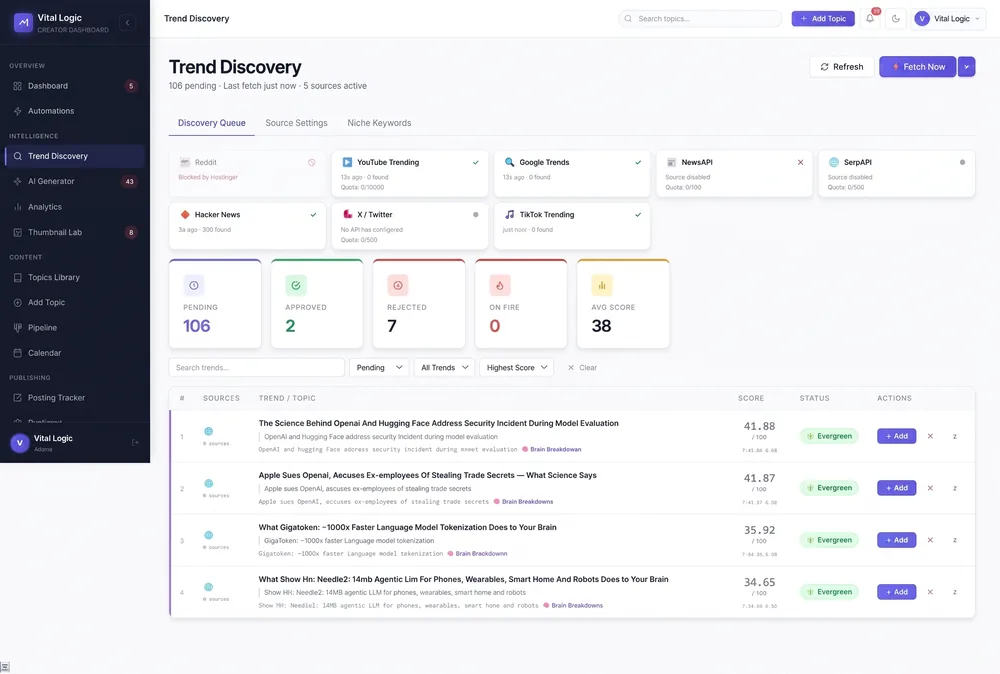Open Calendar in the sidebar
Screen dimensions: 1000x674
point(75,353)
